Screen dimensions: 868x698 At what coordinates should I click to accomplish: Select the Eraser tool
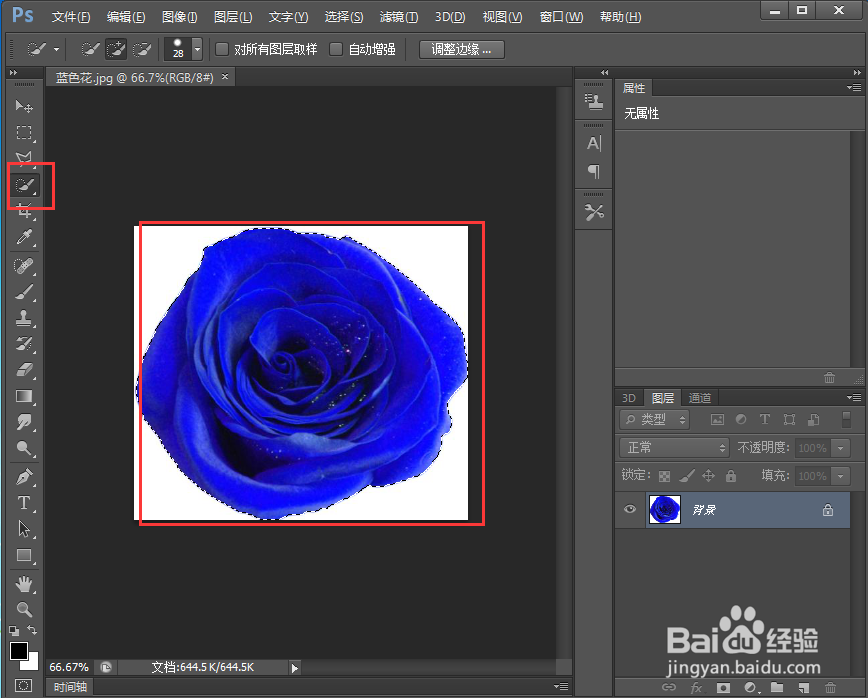(24, 370)
